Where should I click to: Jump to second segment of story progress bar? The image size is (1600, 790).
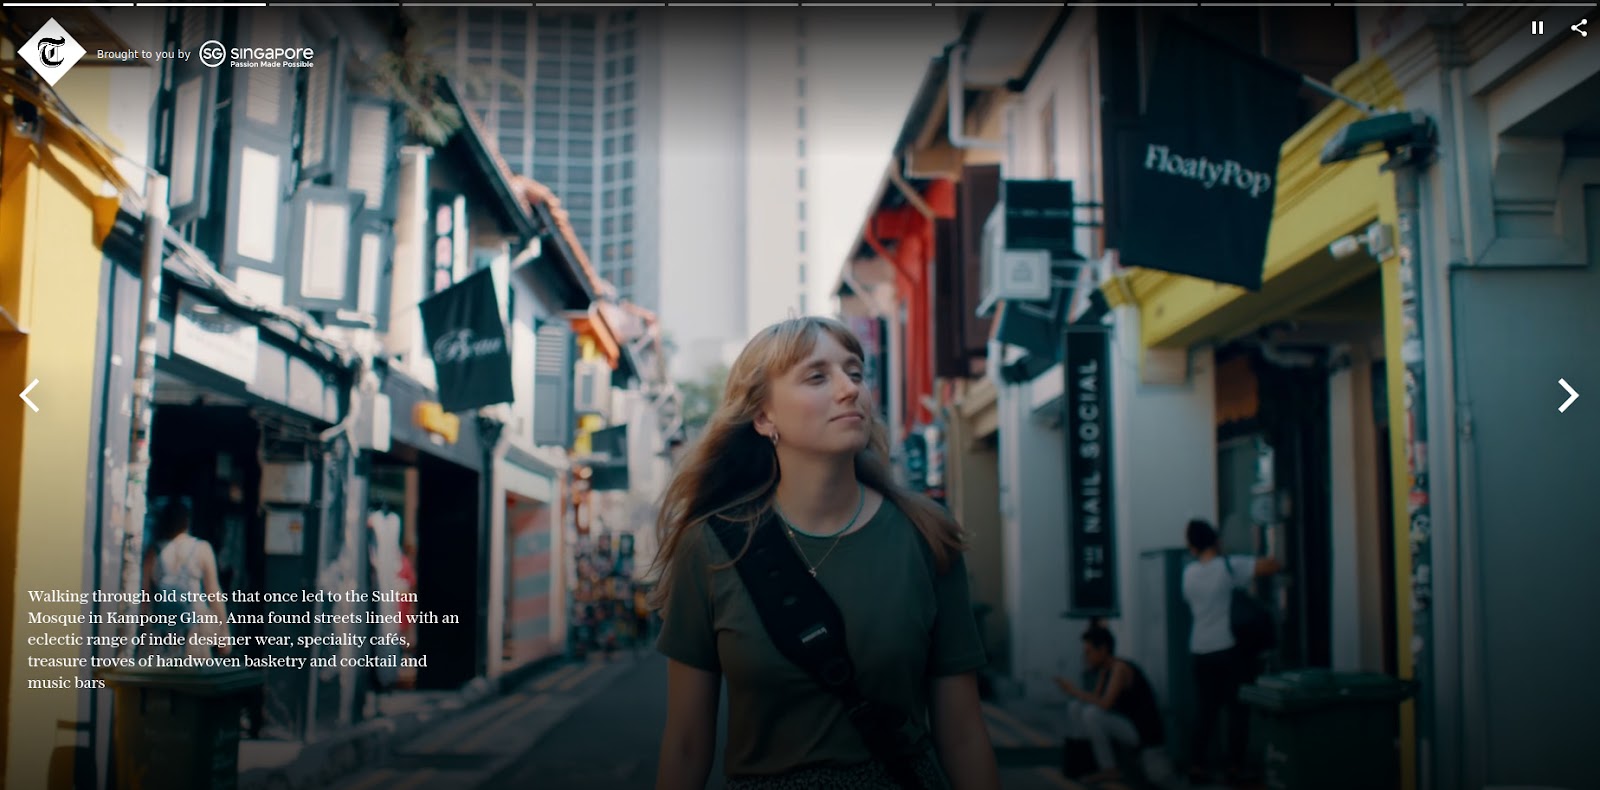pyautogui.click(x=201, y=4)
